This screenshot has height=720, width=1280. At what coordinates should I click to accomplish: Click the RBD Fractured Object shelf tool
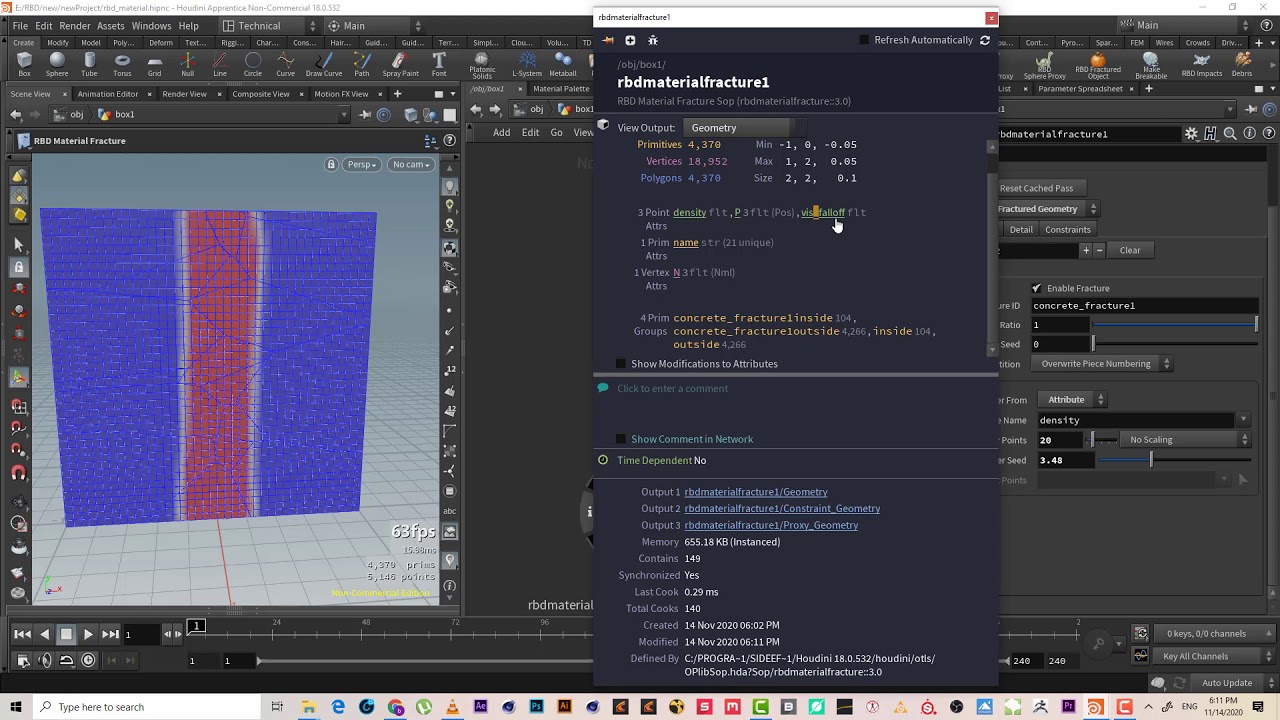coord(1098,66)
